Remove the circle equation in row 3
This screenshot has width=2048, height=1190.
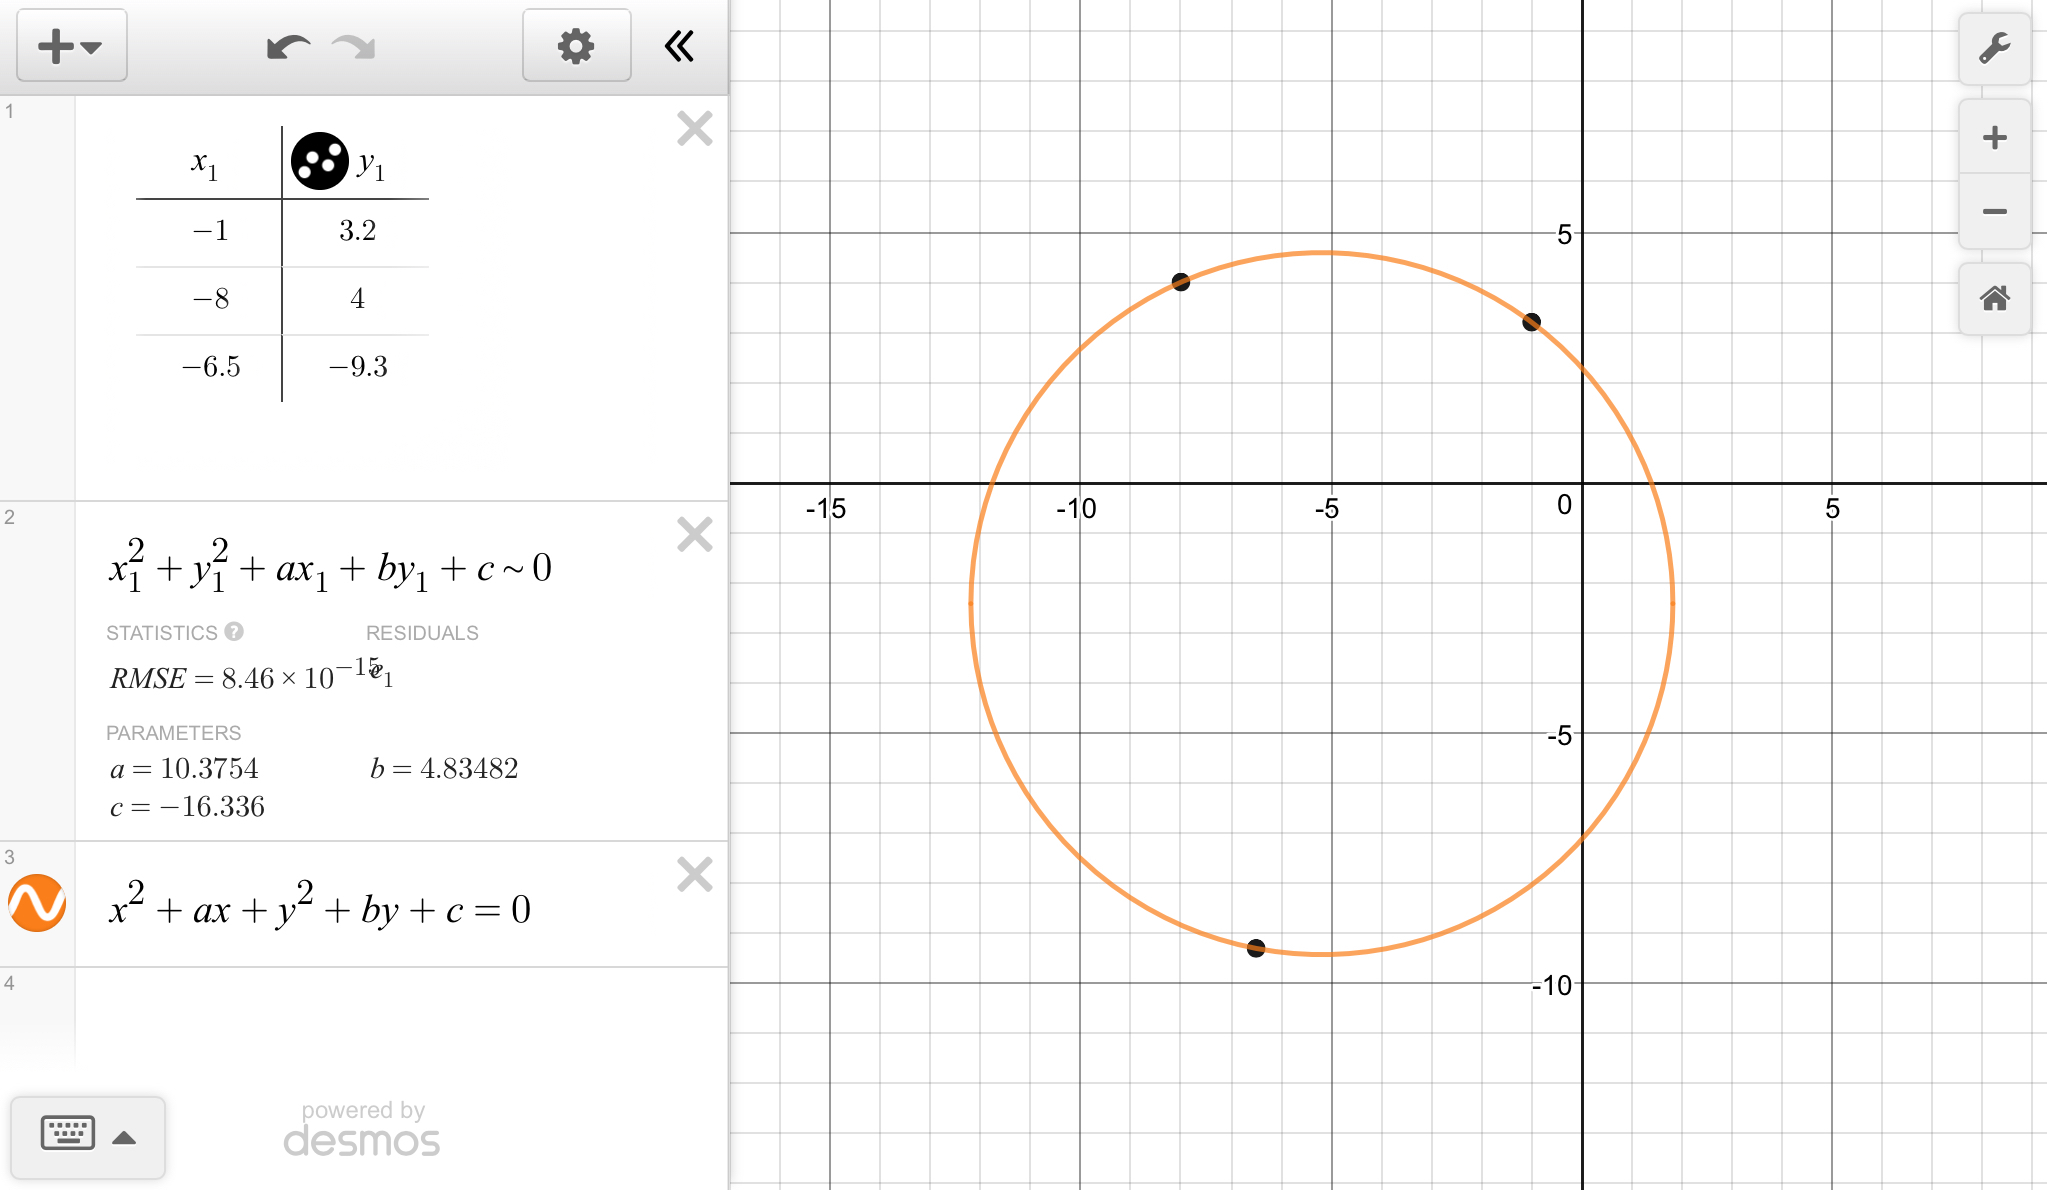(x=694, y=875)
